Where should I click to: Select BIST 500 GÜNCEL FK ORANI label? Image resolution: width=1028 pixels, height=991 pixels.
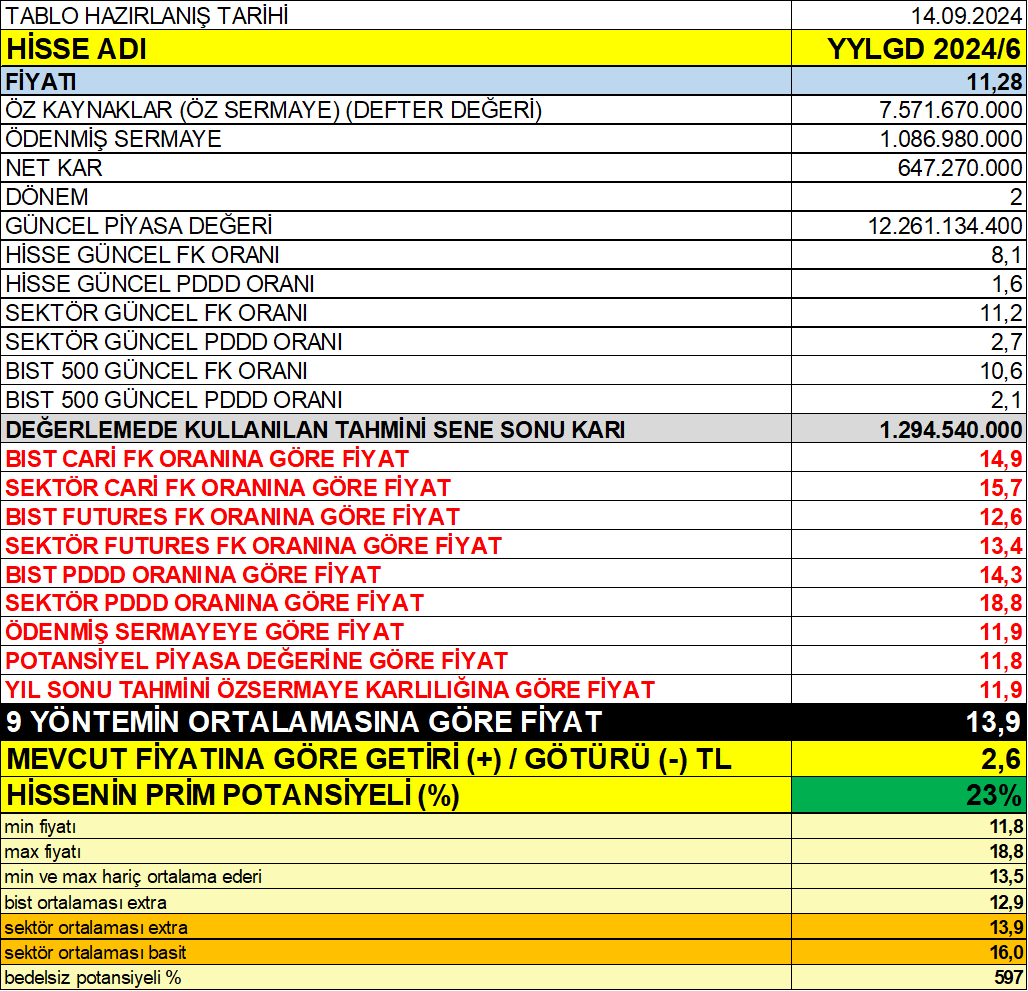coord(156,371)
